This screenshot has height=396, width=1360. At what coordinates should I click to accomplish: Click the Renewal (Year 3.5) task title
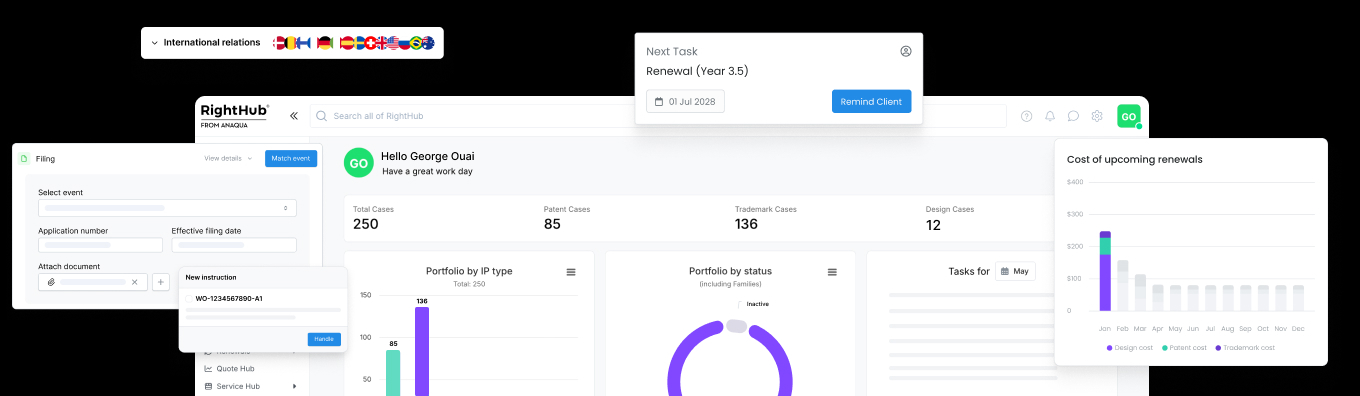point(697,71)
